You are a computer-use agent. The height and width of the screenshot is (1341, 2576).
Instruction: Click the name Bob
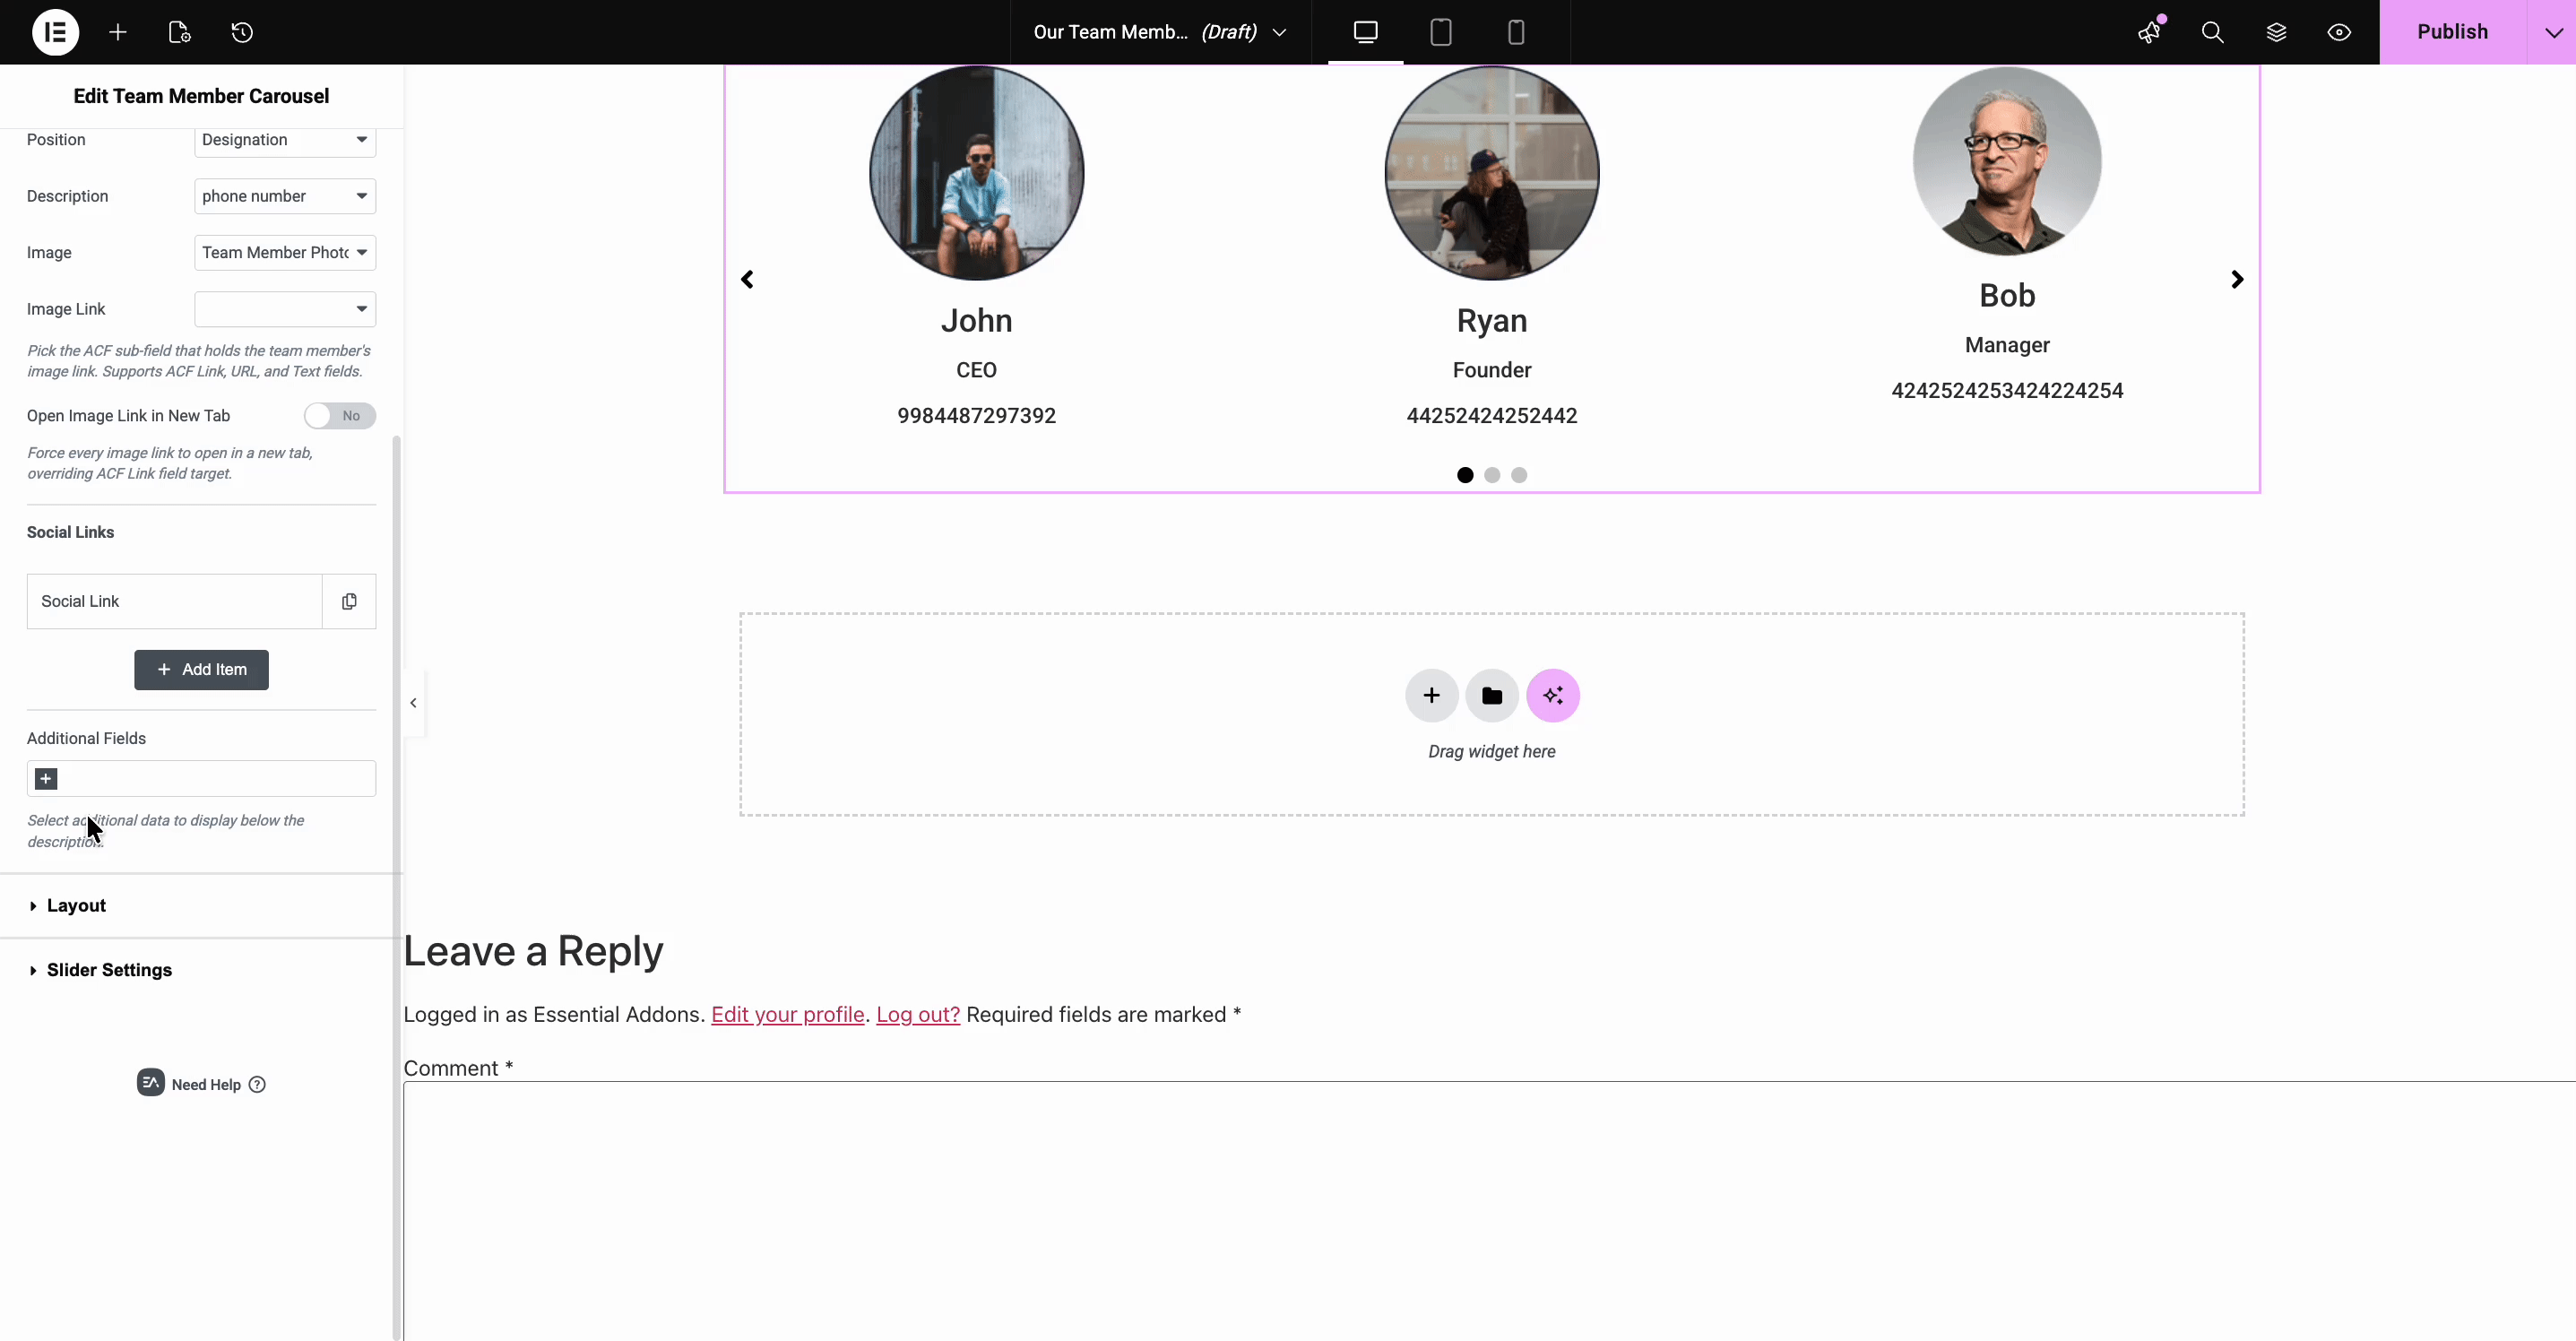2007,295
